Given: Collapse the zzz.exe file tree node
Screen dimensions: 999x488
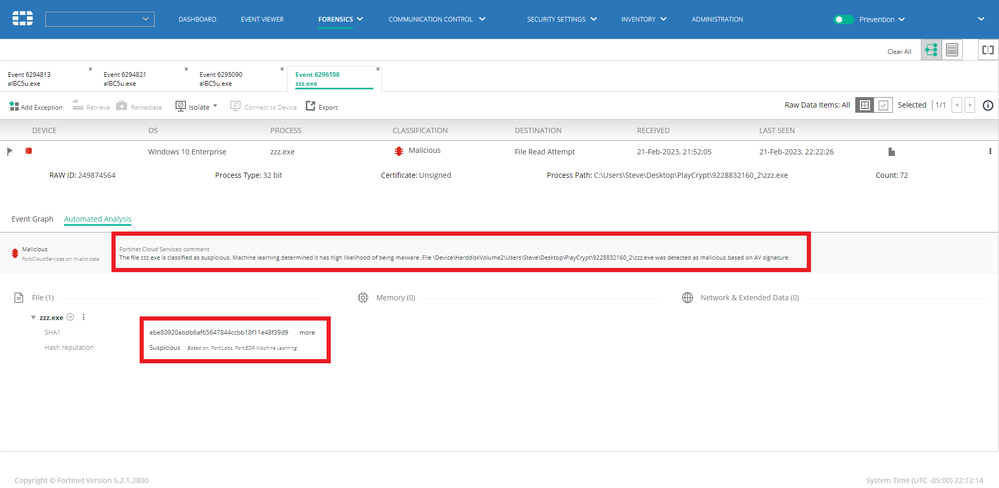Looking at the screenshot, I should [33, 317].
